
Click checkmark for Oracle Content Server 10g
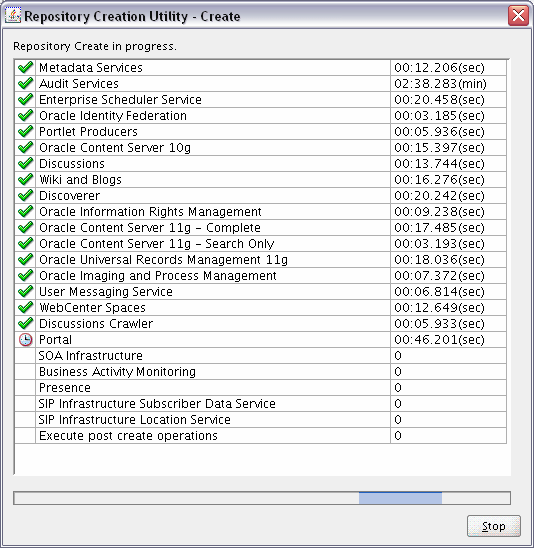(26, 147)
